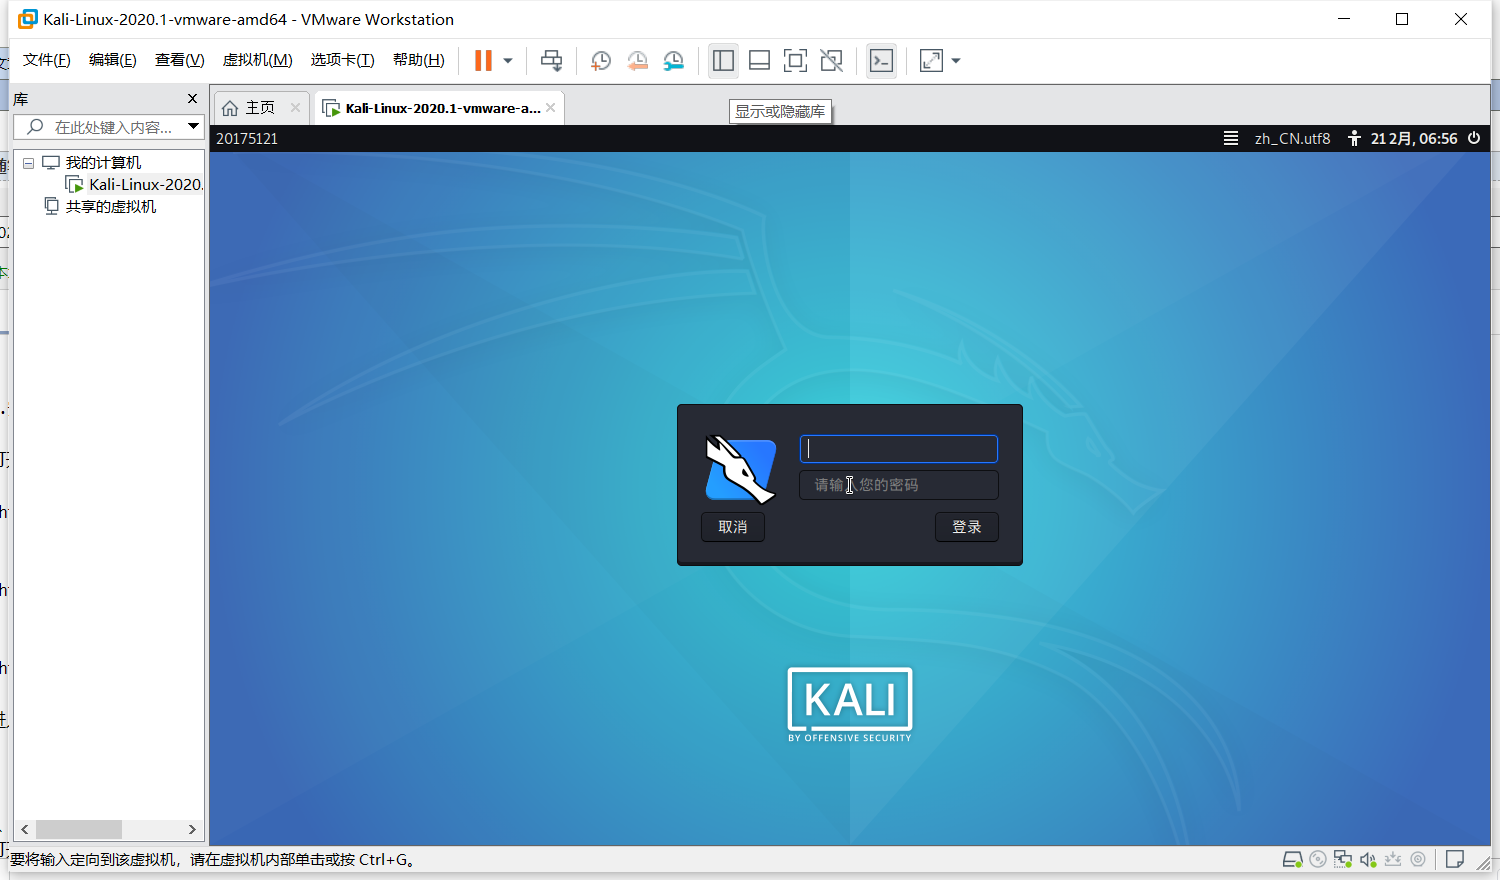Open the stretch display dropdown arrow
The image size is (1500, 880).
click(956, 61)
